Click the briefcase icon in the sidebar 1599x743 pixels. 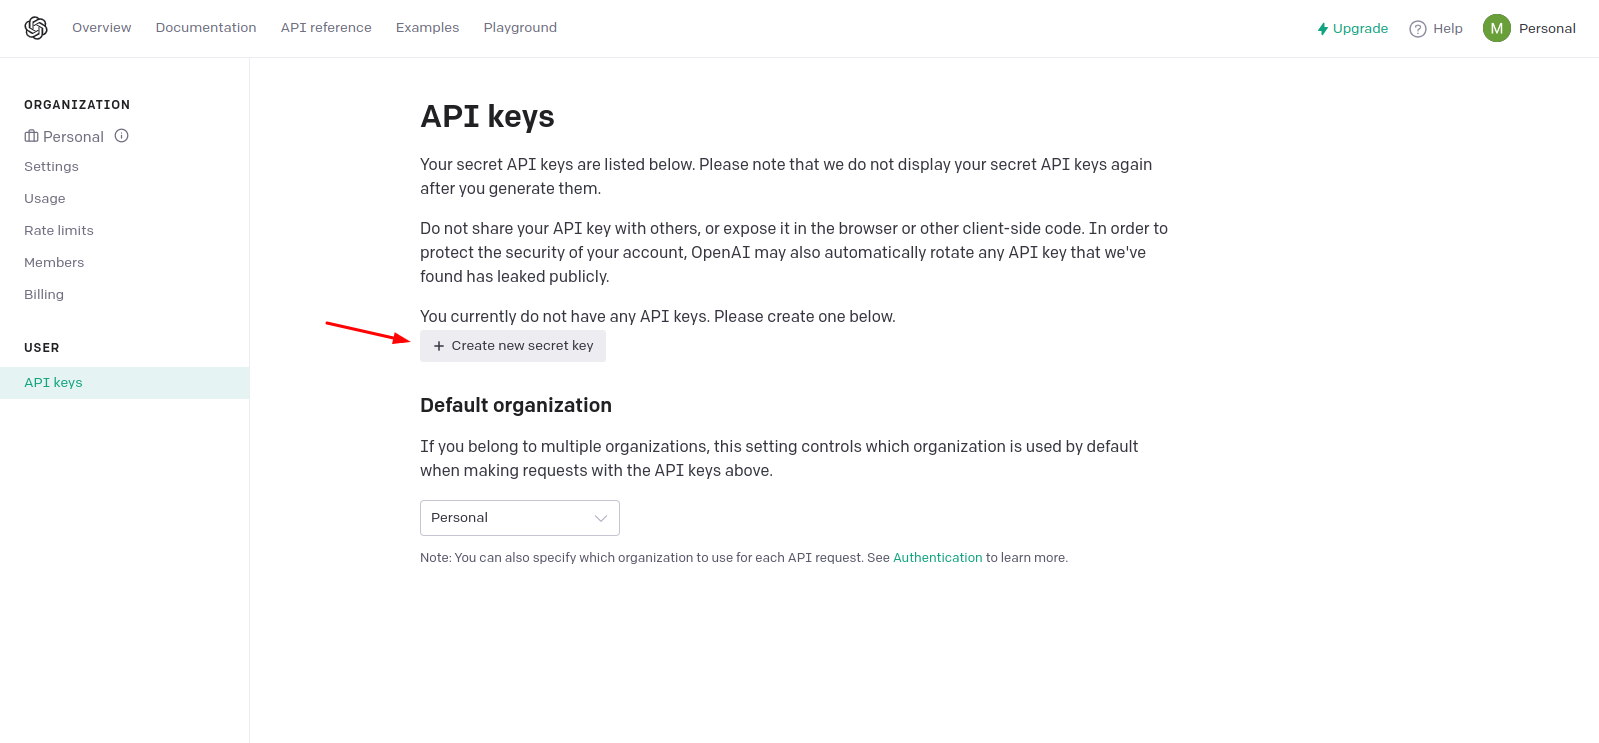click(x=32, y=136)
